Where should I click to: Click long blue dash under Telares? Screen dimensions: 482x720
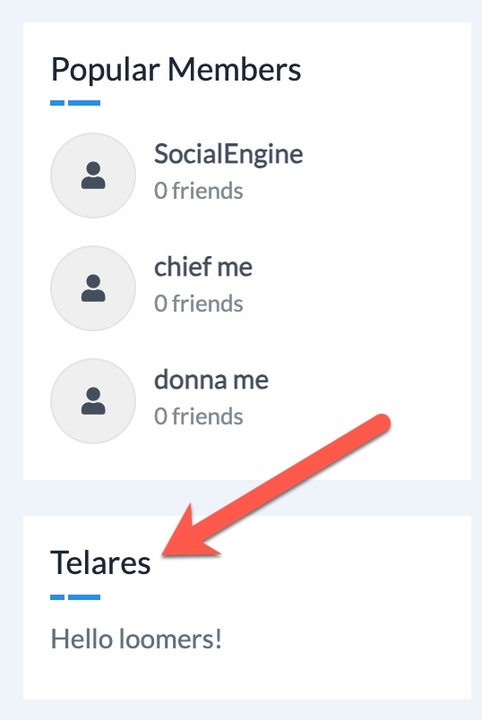pos(84,597)
